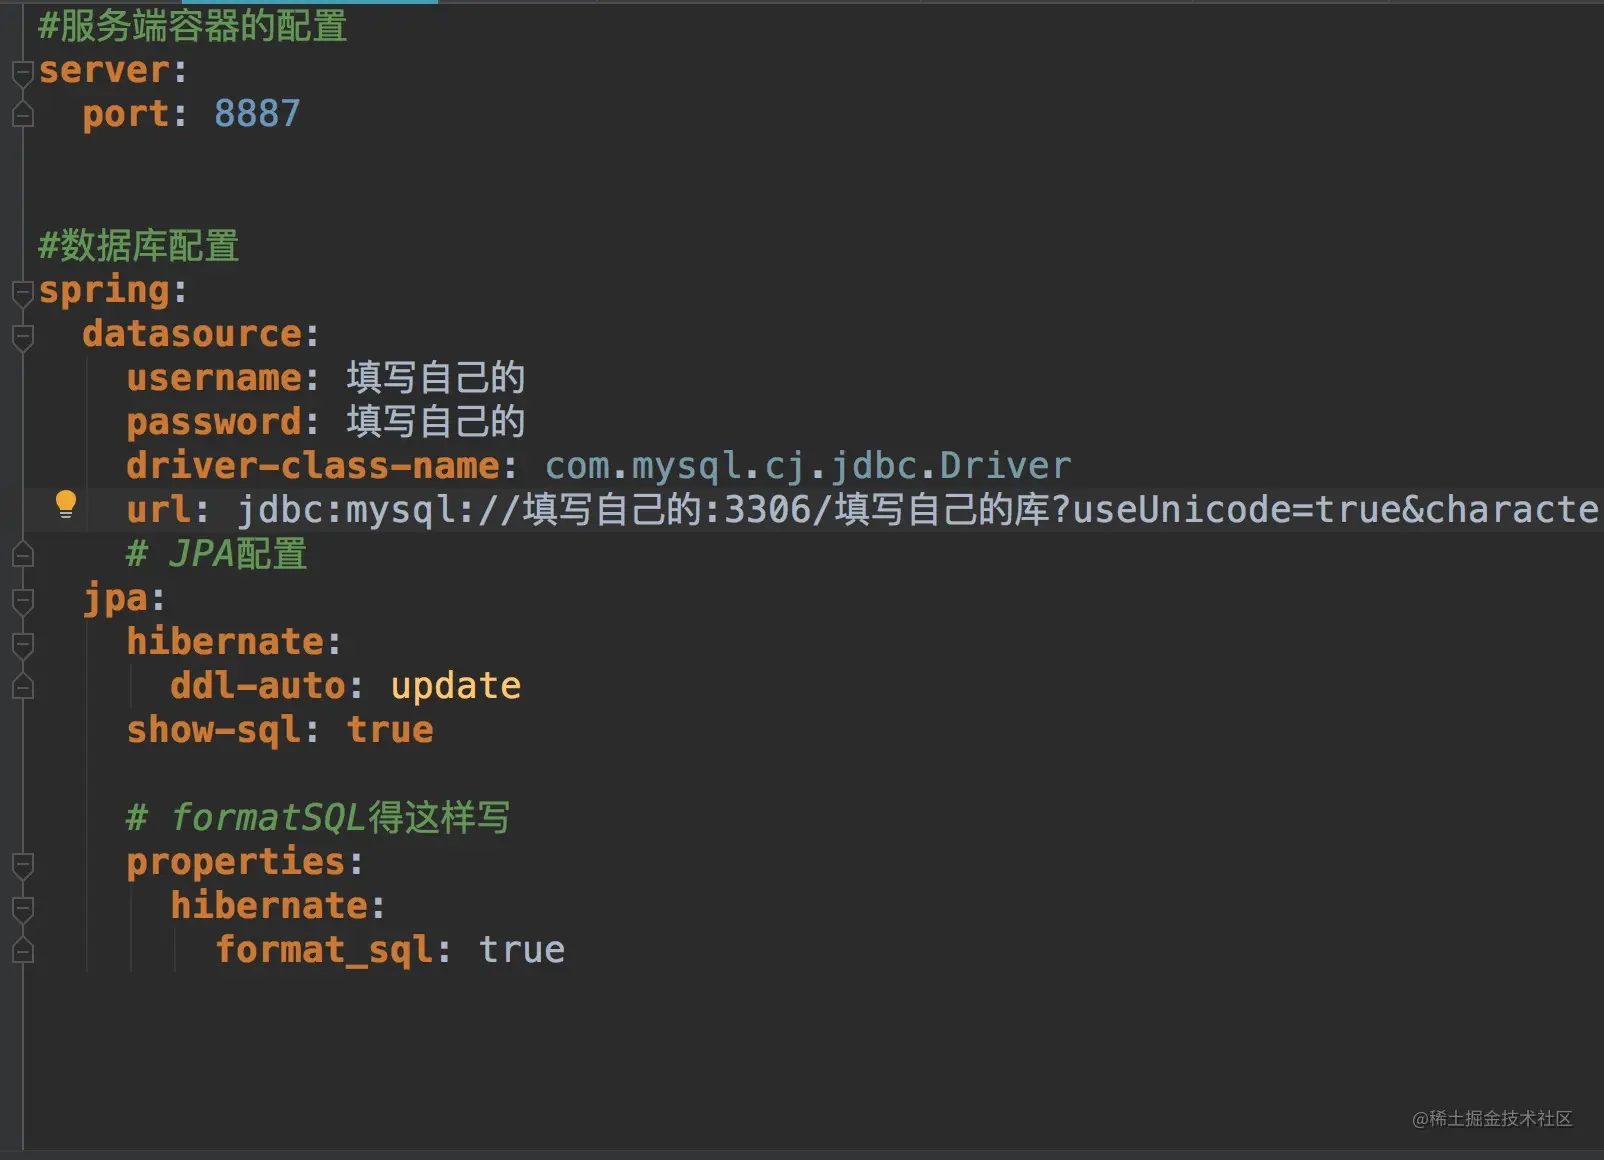
Task: Click the yellow lightbulb quick-fix icon
Action: coord(65,505)
